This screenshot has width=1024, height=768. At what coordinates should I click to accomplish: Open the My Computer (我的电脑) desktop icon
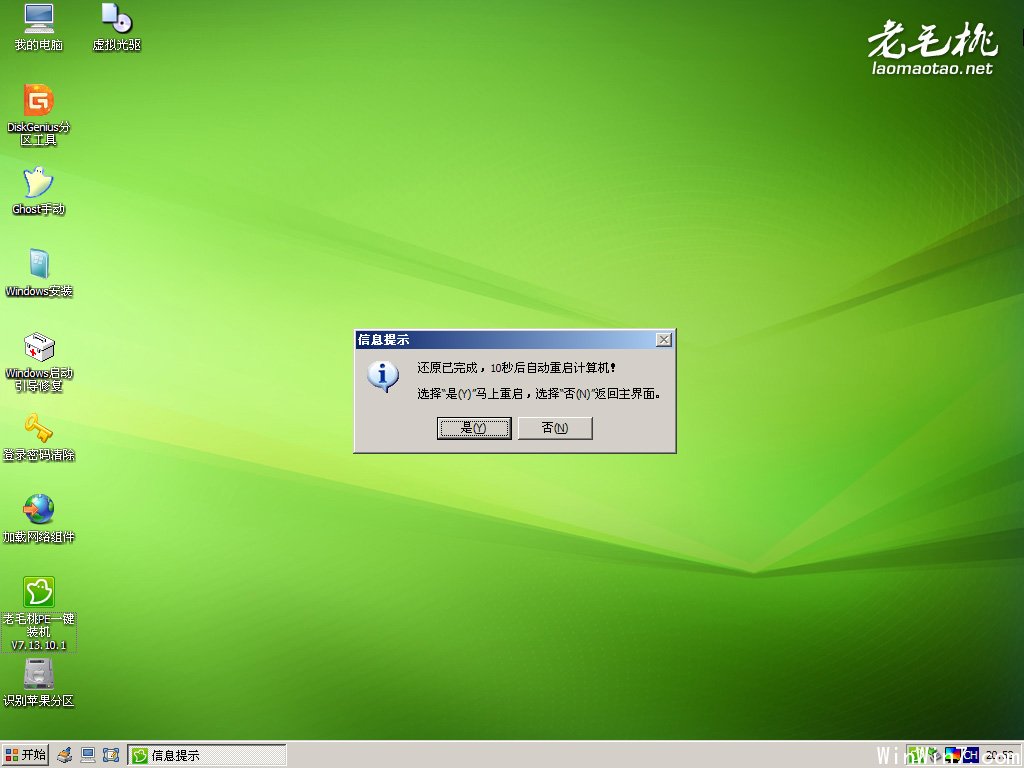(39, 18)
